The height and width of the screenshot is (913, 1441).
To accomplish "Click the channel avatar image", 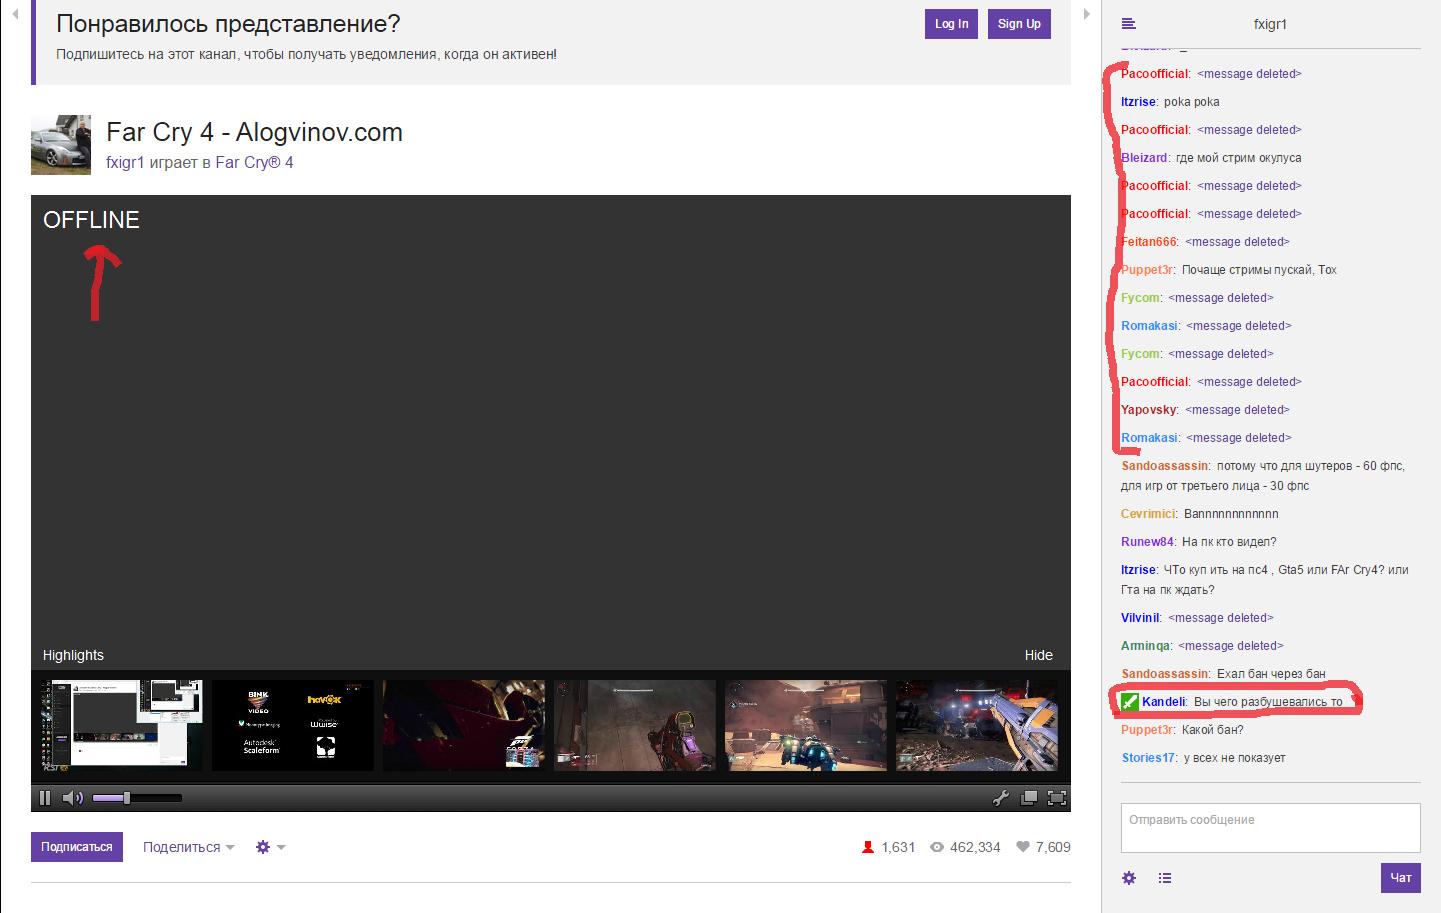I will pos(61,145).
